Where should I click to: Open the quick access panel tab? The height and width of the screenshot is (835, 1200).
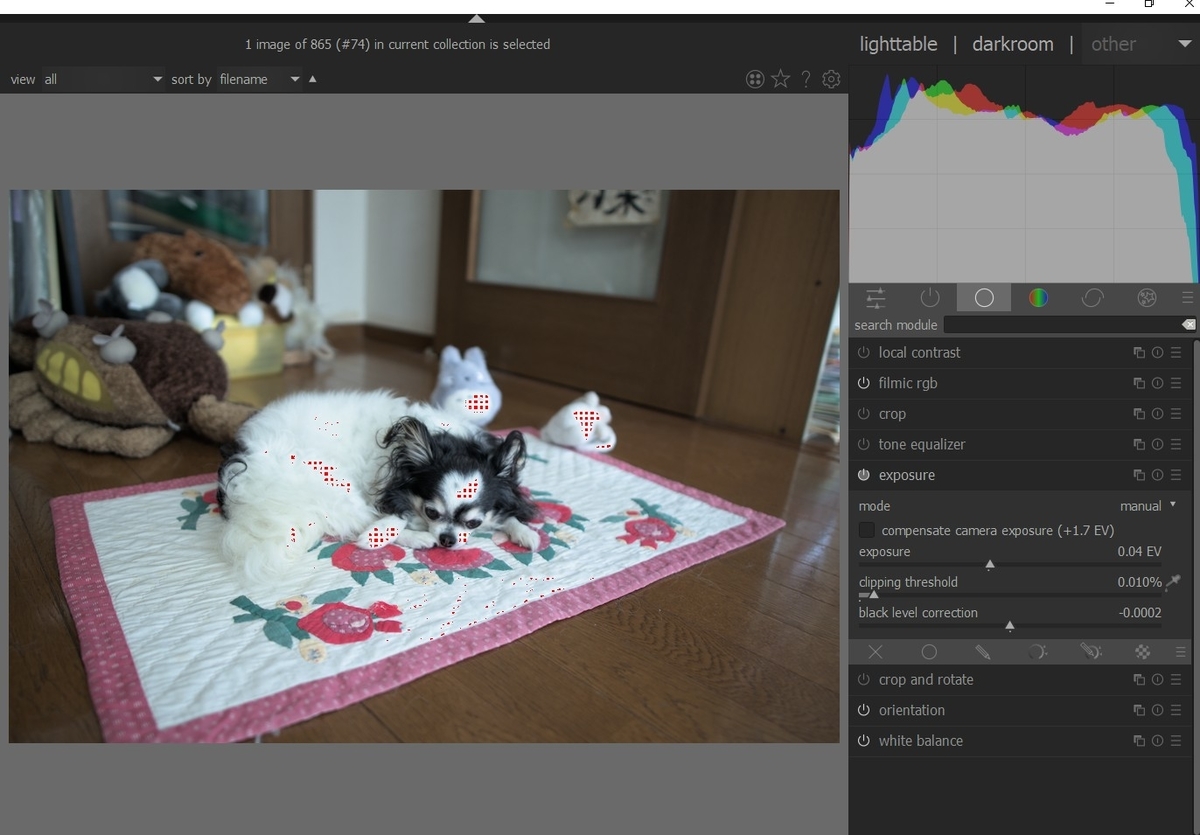(876, 297)
